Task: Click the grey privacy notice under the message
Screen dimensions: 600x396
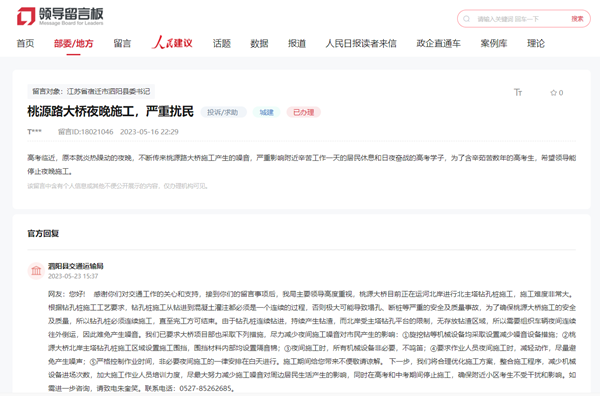Action: coord(117,186)
